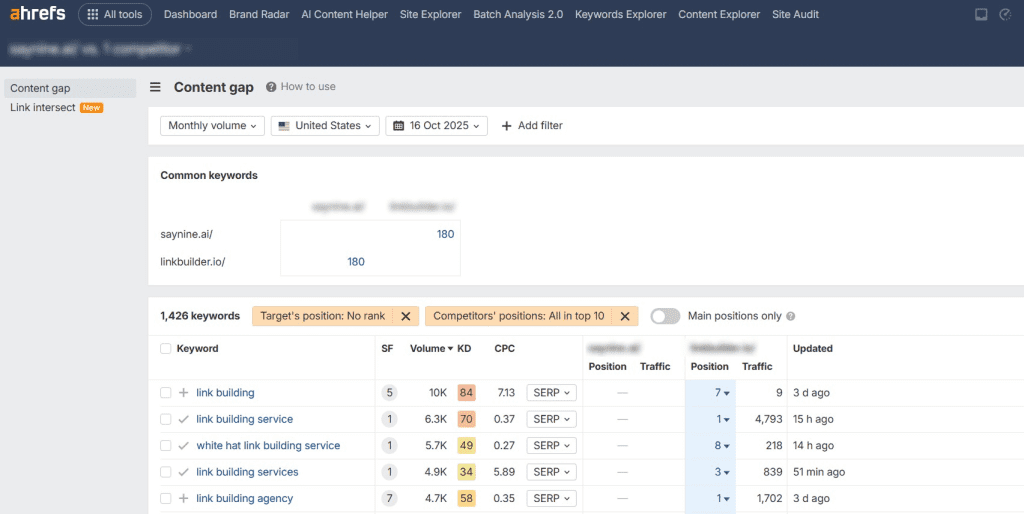Viewport: 1024px width, 514px height.
Task: Click KD 49 badge
Action: pyautogui.click(x=466, y=445)
